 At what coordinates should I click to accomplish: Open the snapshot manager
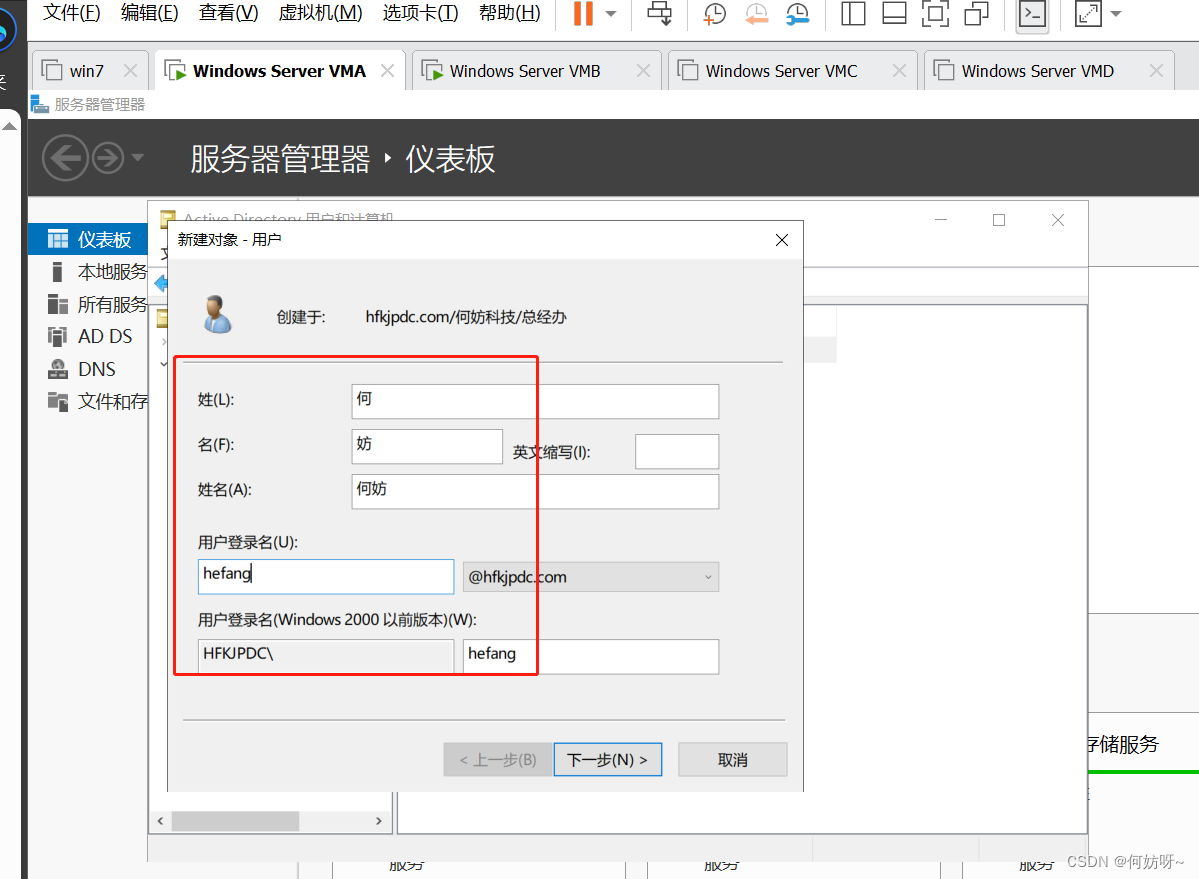pos(797,13)
